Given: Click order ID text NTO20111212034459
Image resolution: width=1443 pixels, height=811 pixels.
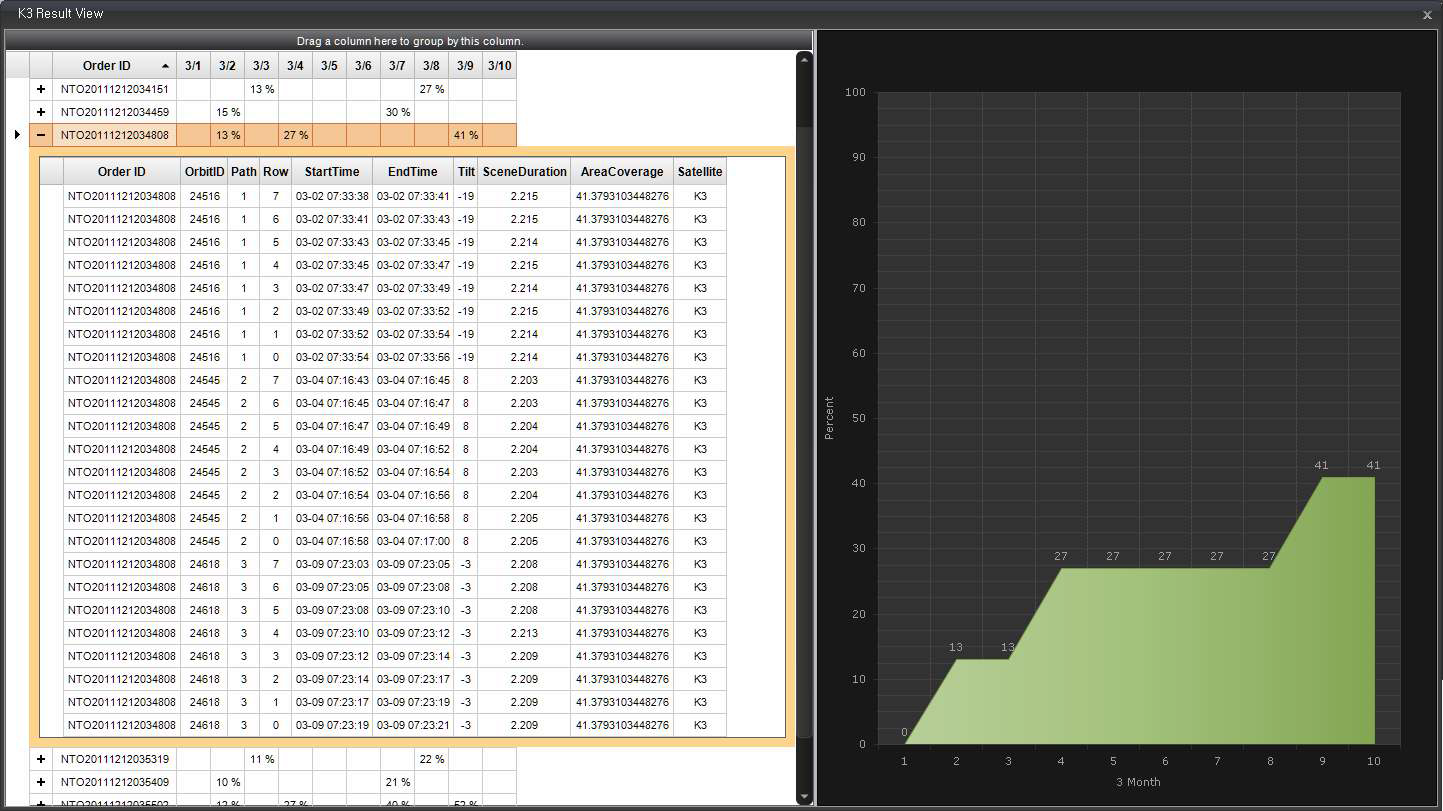Looking at the screenshot, I should [115, 112].
